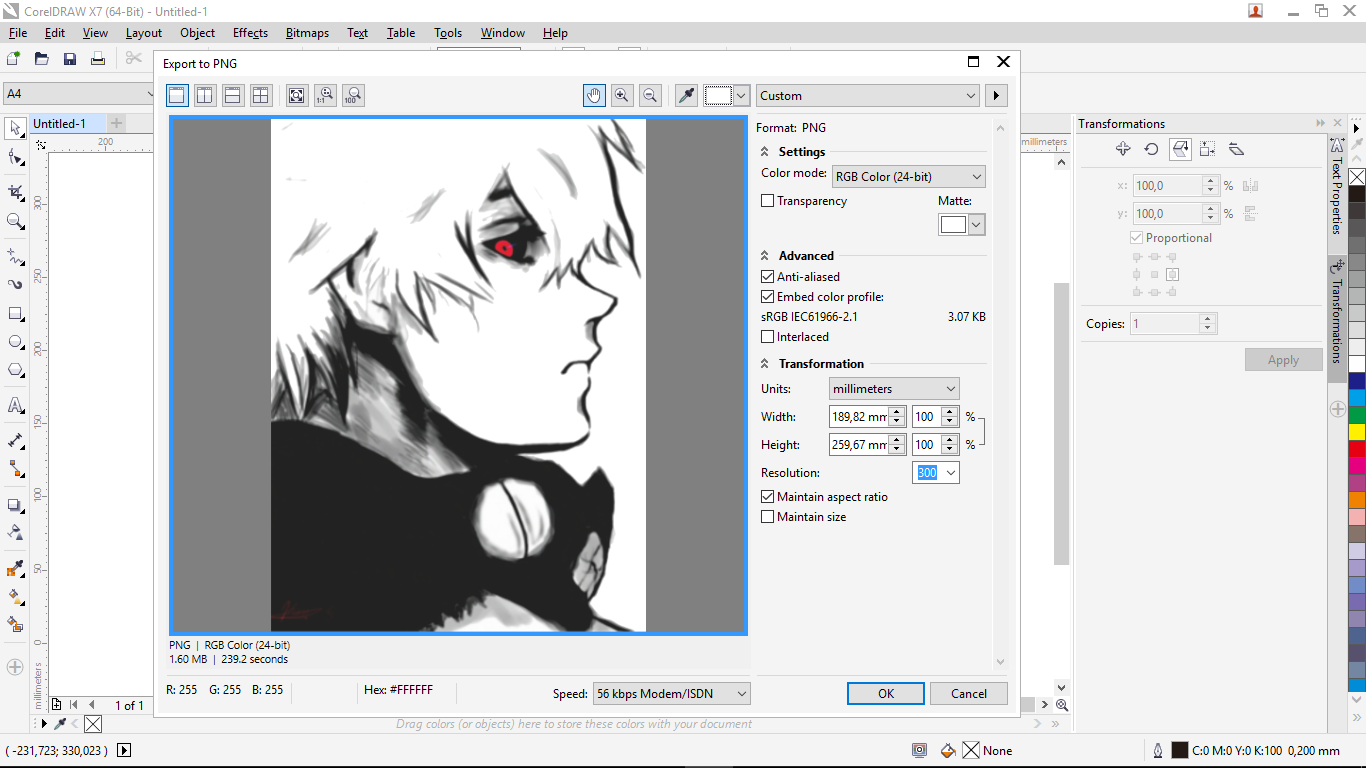1366x768 pixels.
Task: Select the Rectangle tool in toolbox
Action: (15, 313)
